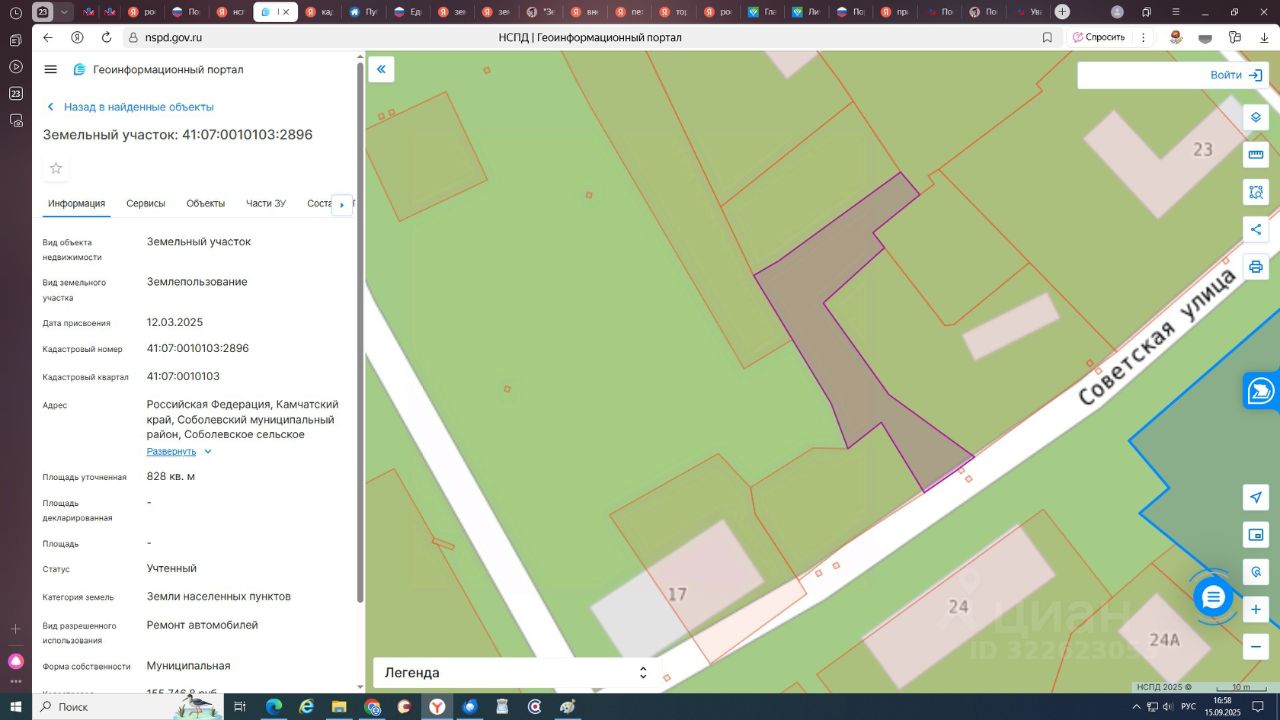Open the browser profile avatar
Viewport: 1280px width, 720px height.
click(x=1117, y=12)
